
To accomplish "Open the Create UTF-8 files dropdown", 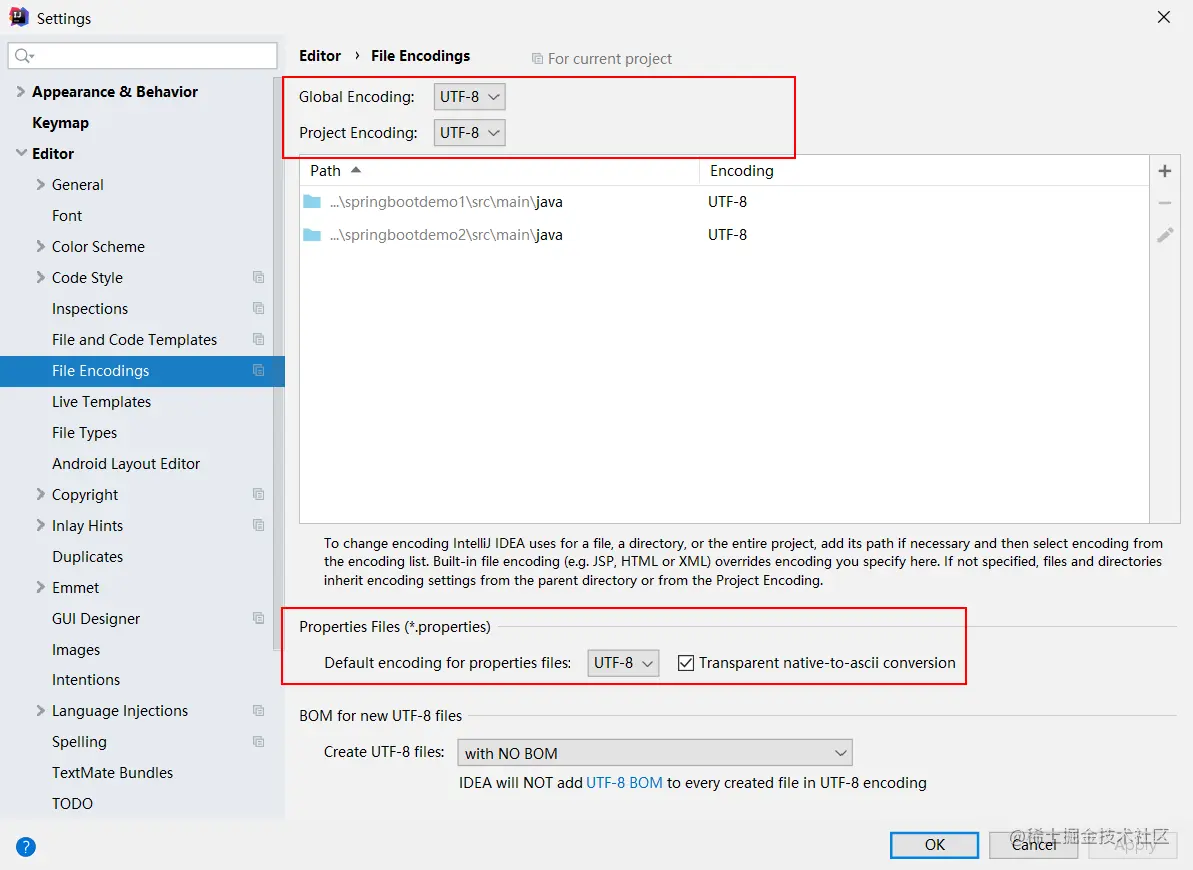I will tap(654, 753).
